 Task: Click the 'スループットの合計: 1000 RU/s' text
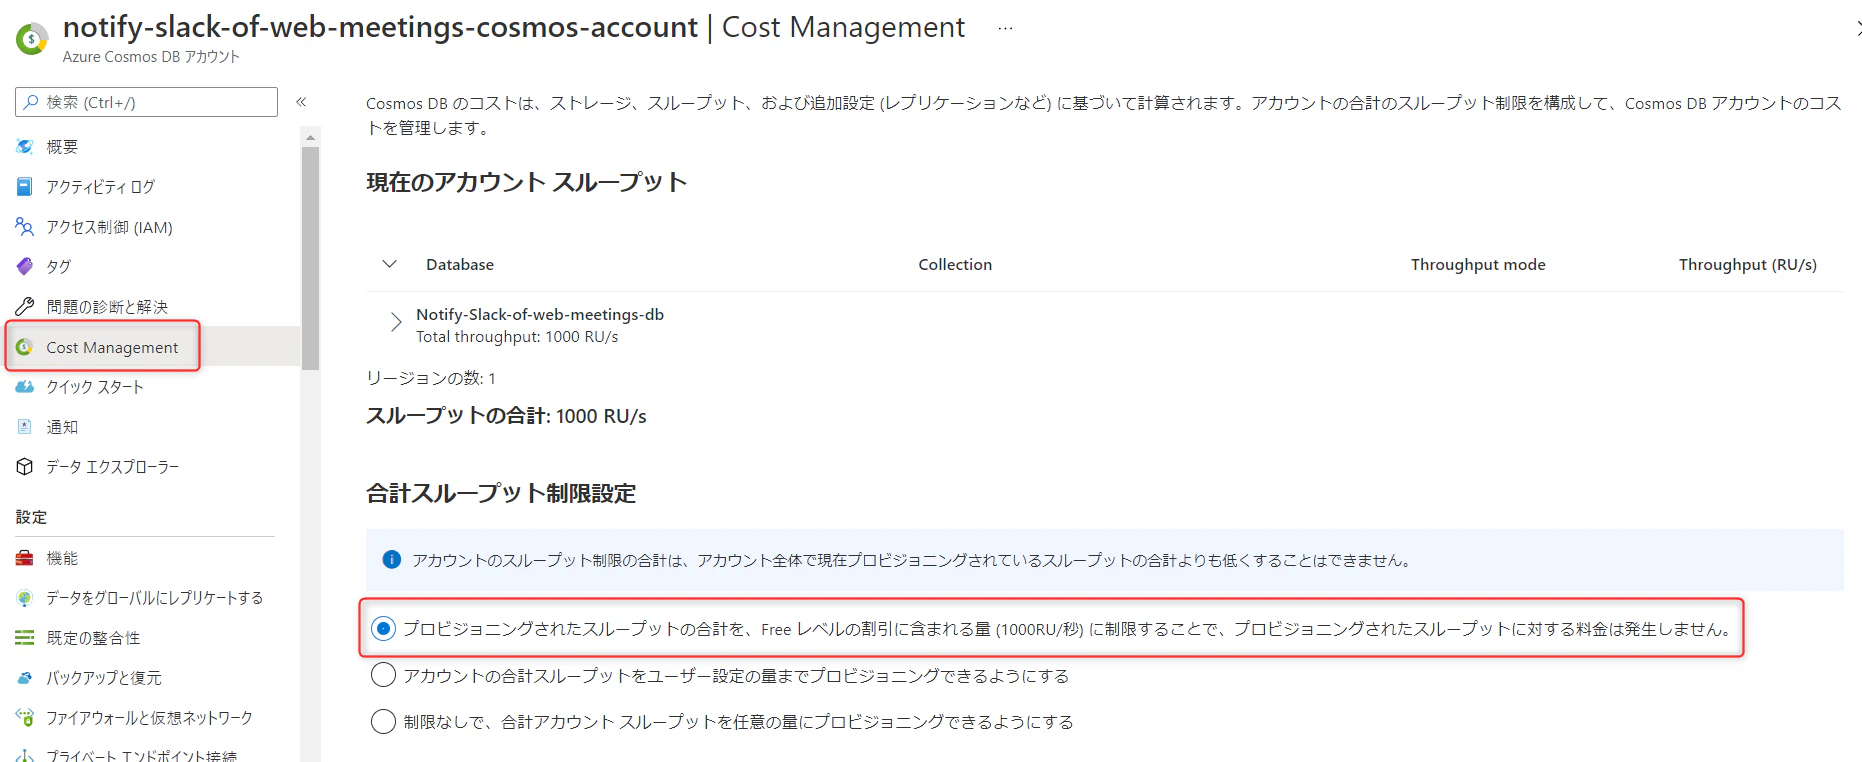pos(506,416)
